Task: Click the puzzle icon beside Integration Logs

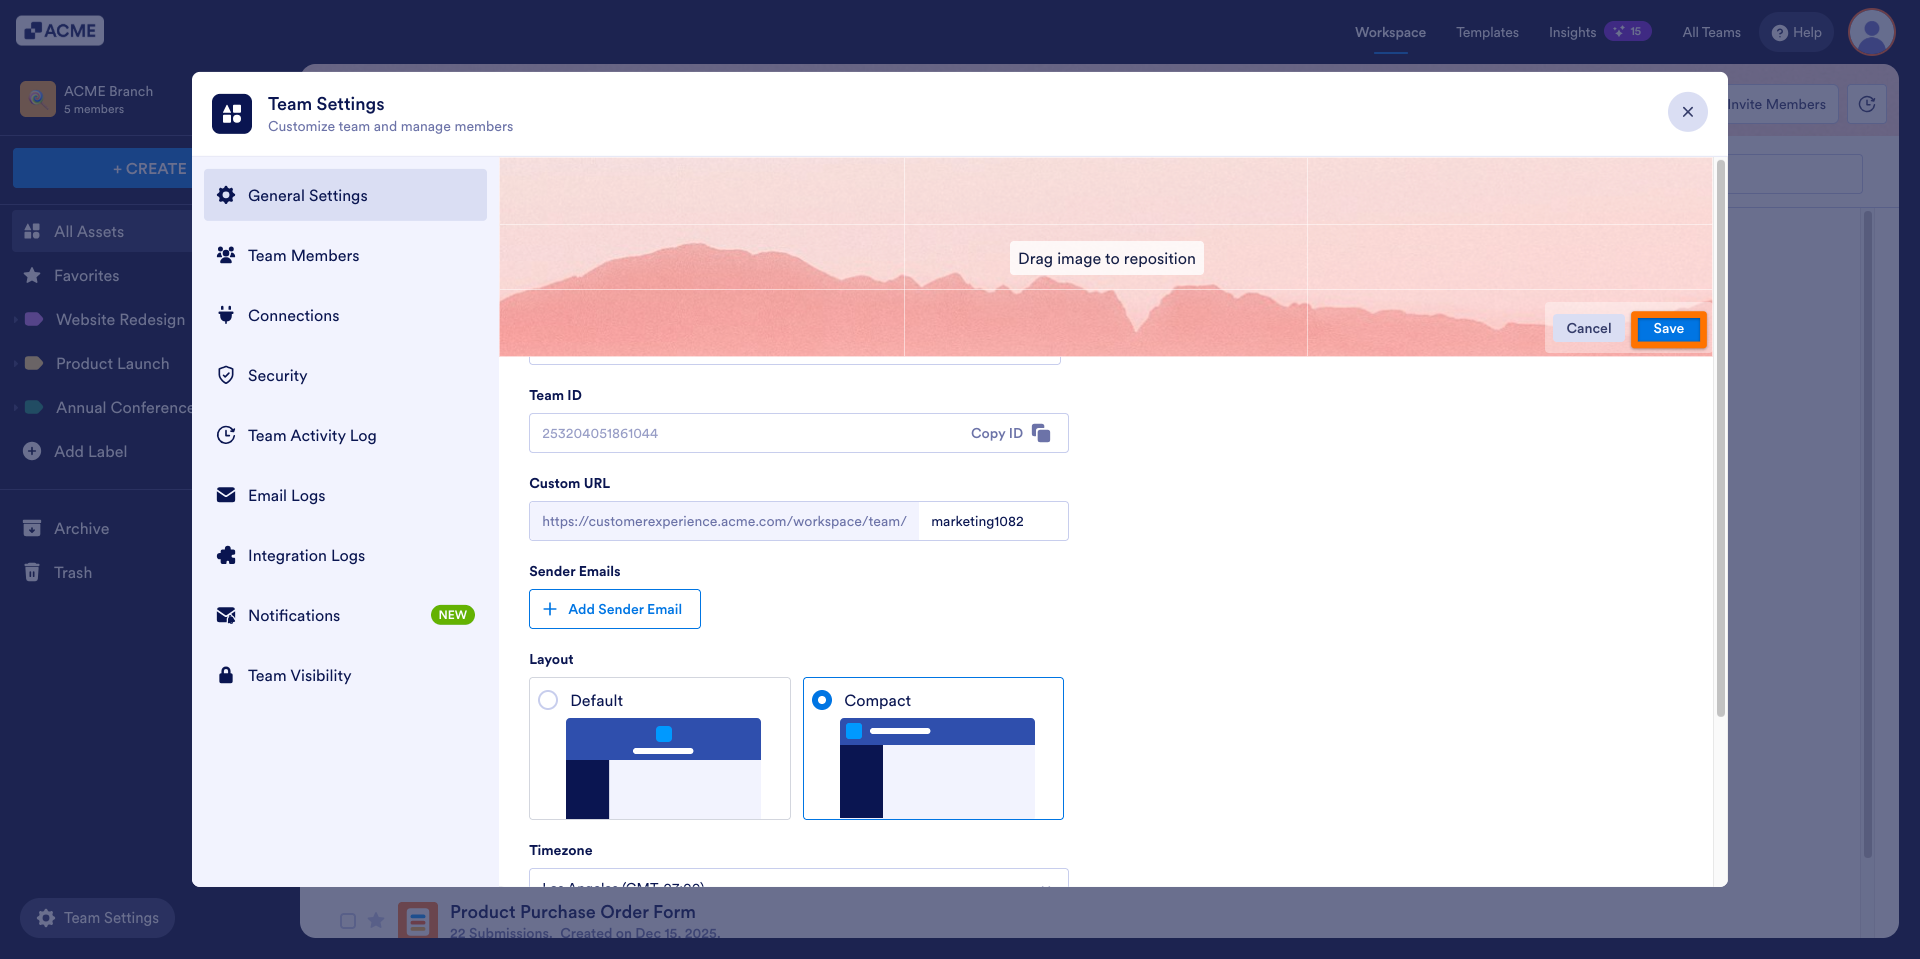Action: click(226, 555)
